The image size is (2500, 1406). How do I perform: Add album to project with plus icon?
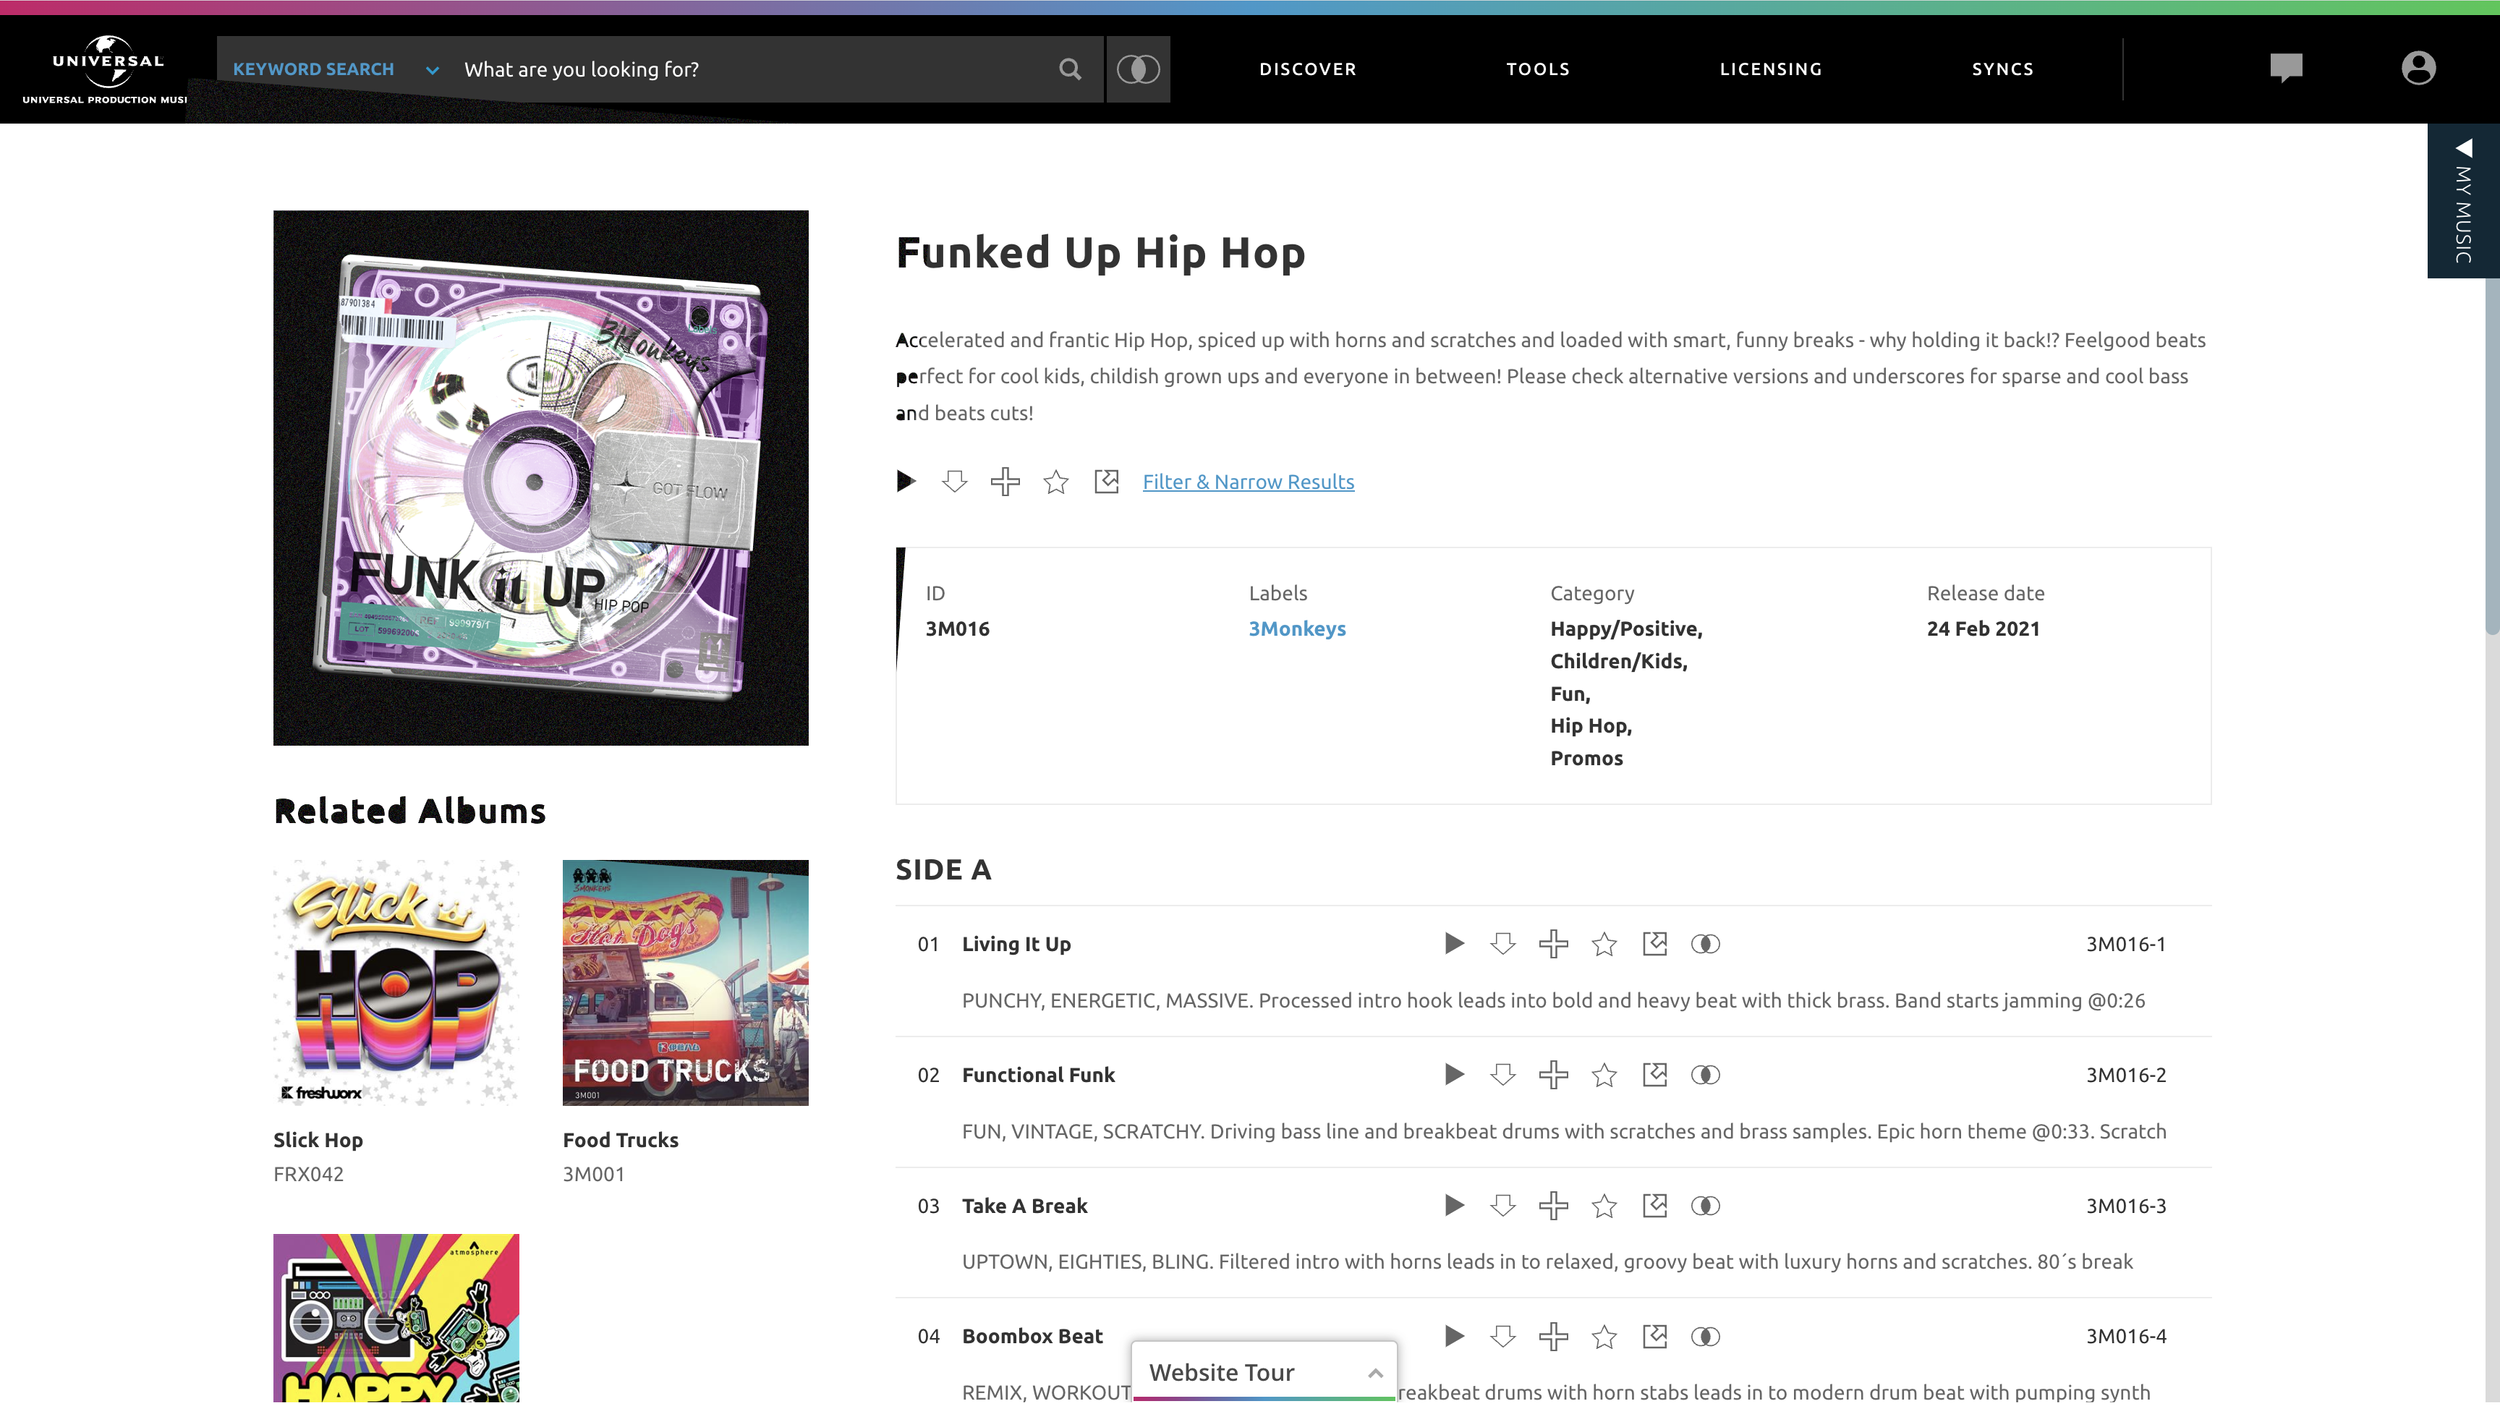point(1005,481)
